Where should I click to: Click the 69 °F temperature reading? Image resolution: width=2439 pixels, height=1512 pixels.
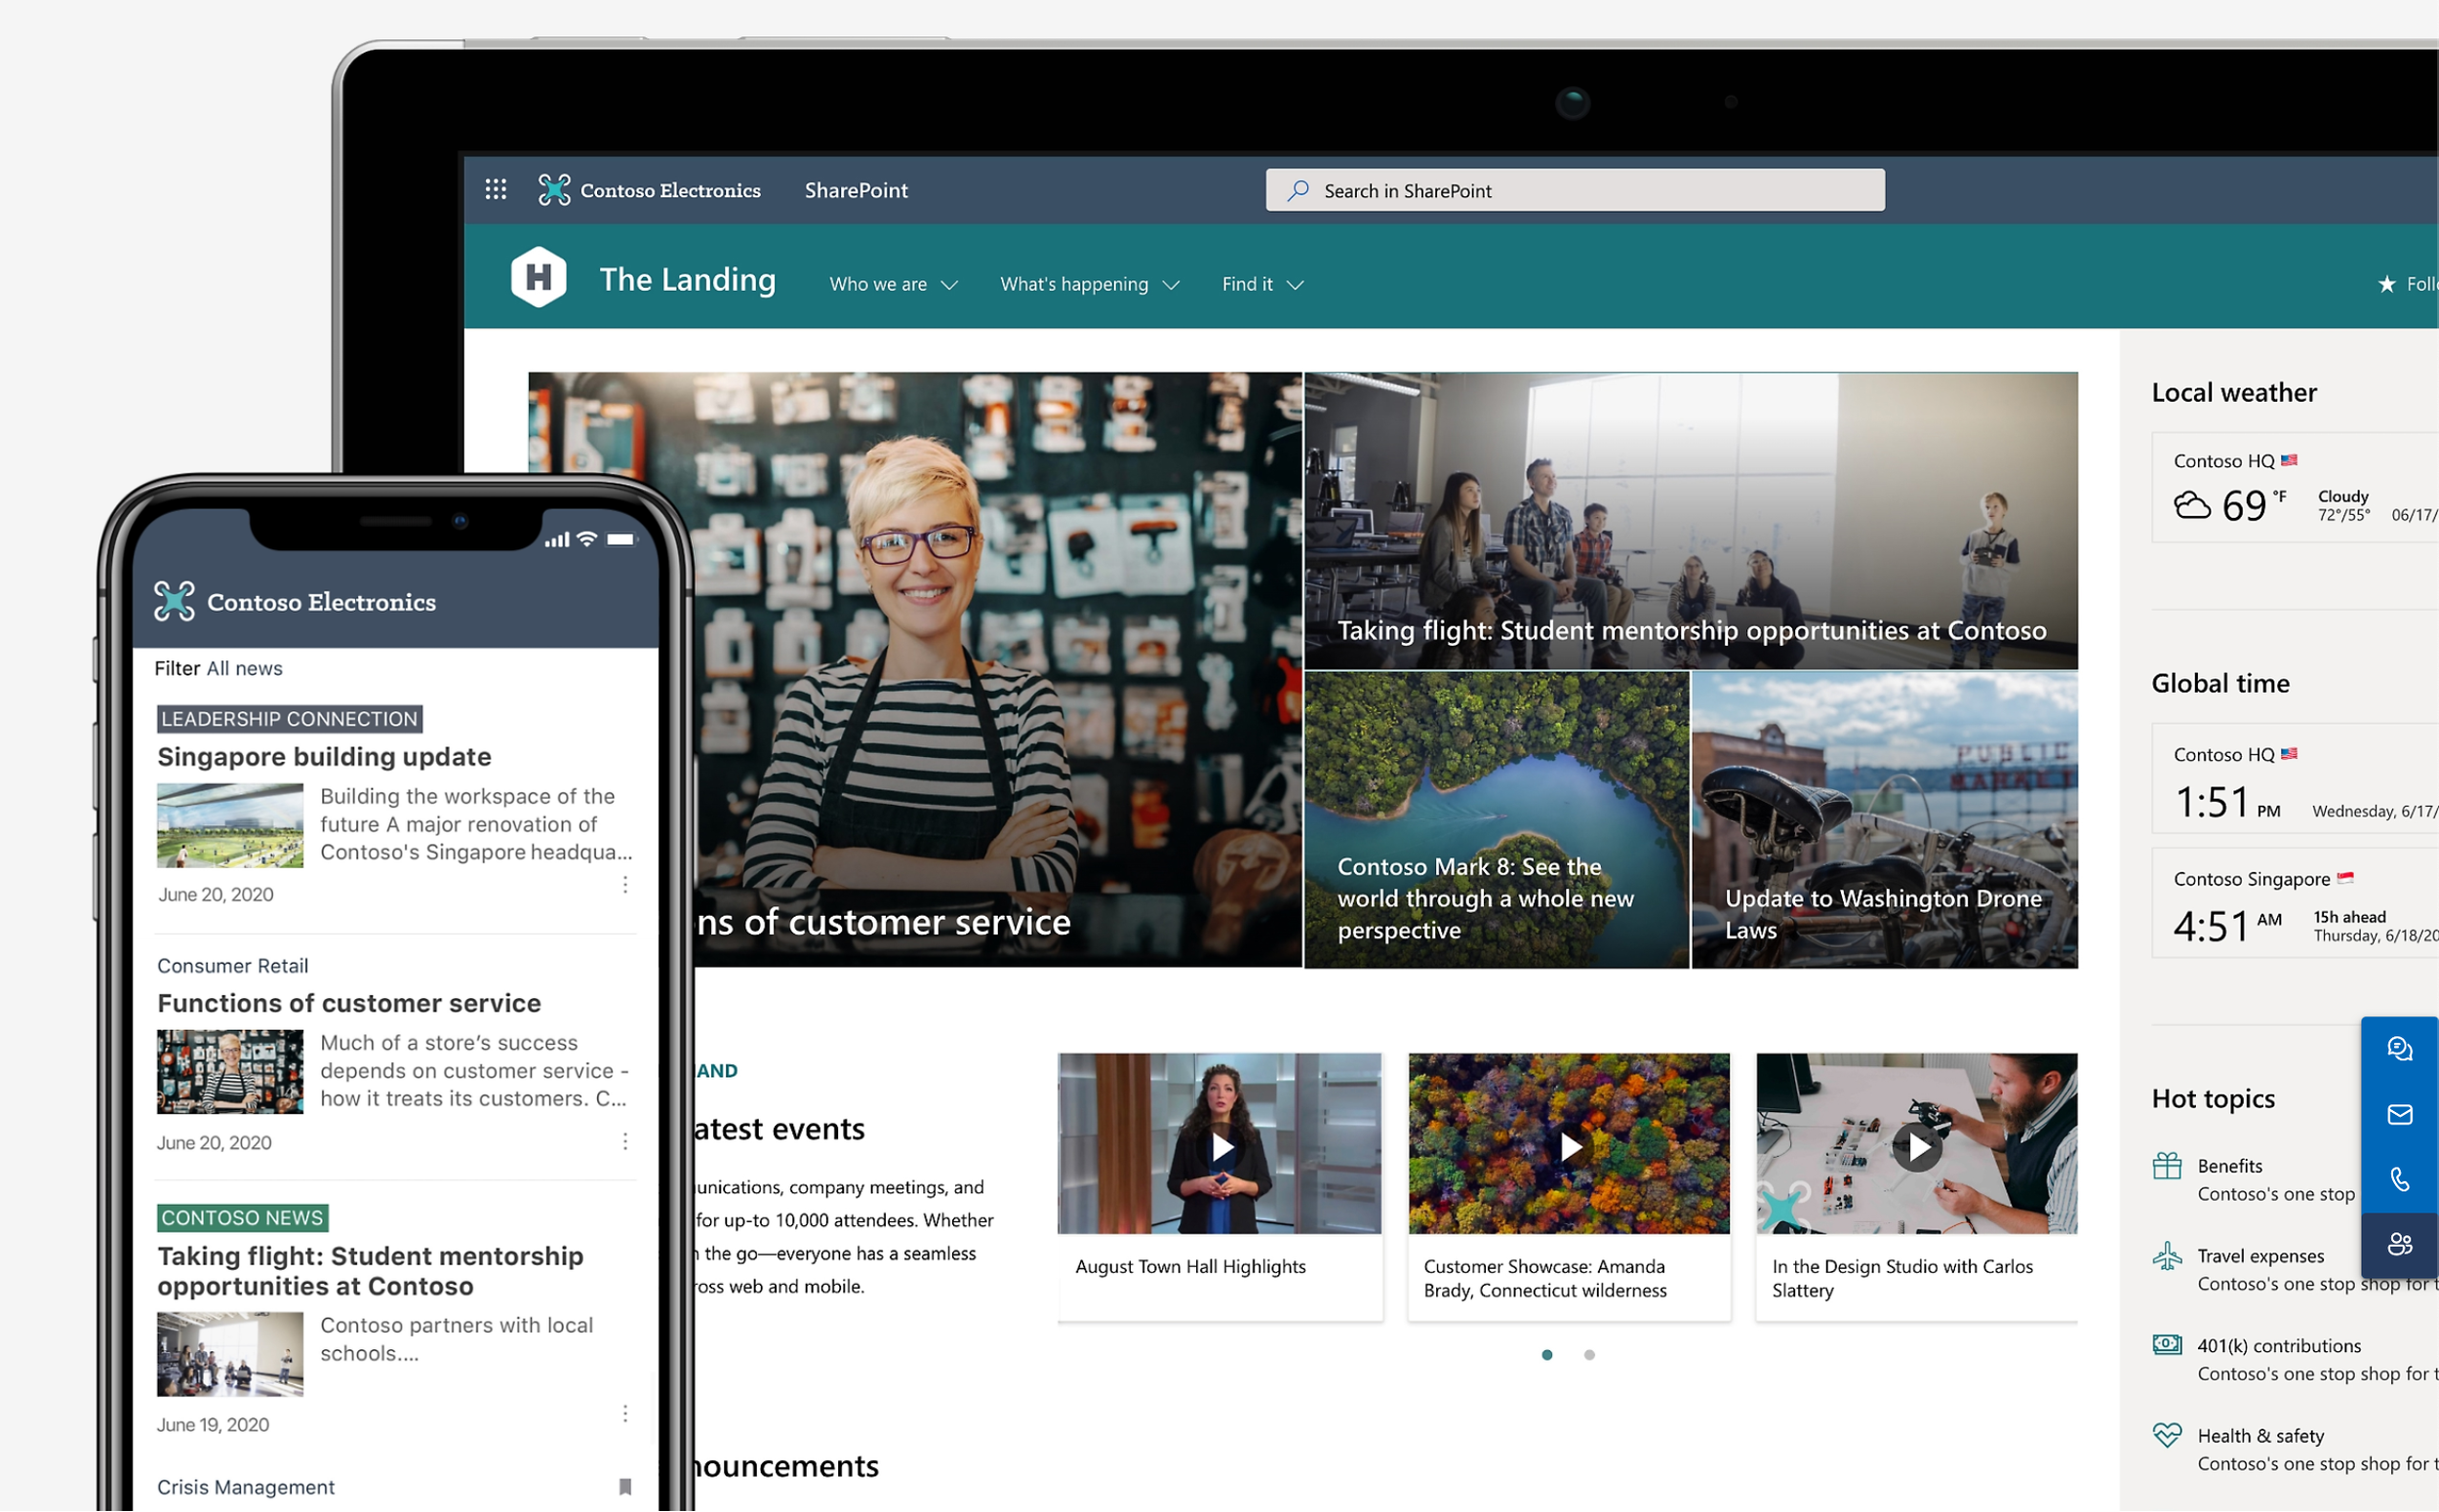2254,505
